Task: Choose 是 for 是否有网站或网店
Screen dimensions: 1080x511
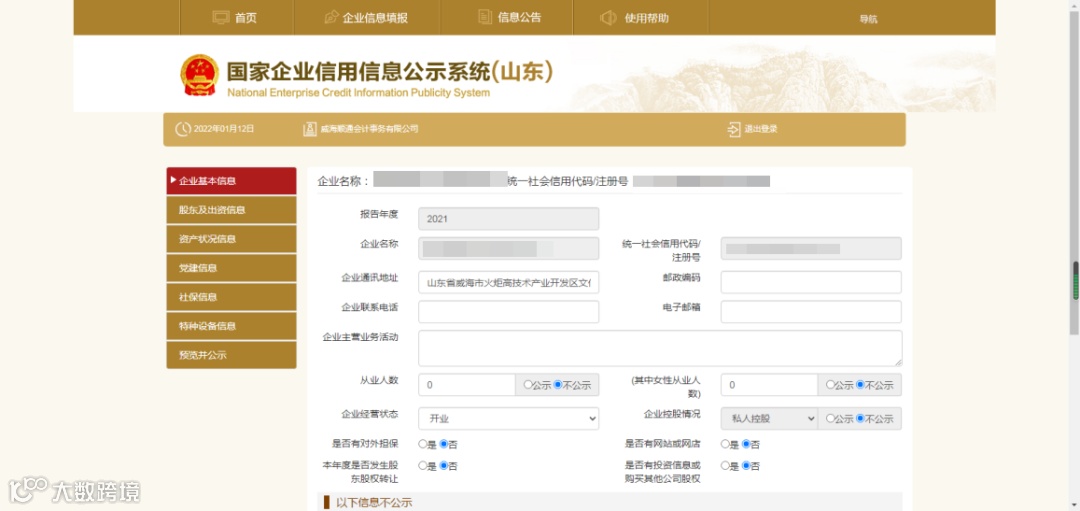Action: [725, 444]
